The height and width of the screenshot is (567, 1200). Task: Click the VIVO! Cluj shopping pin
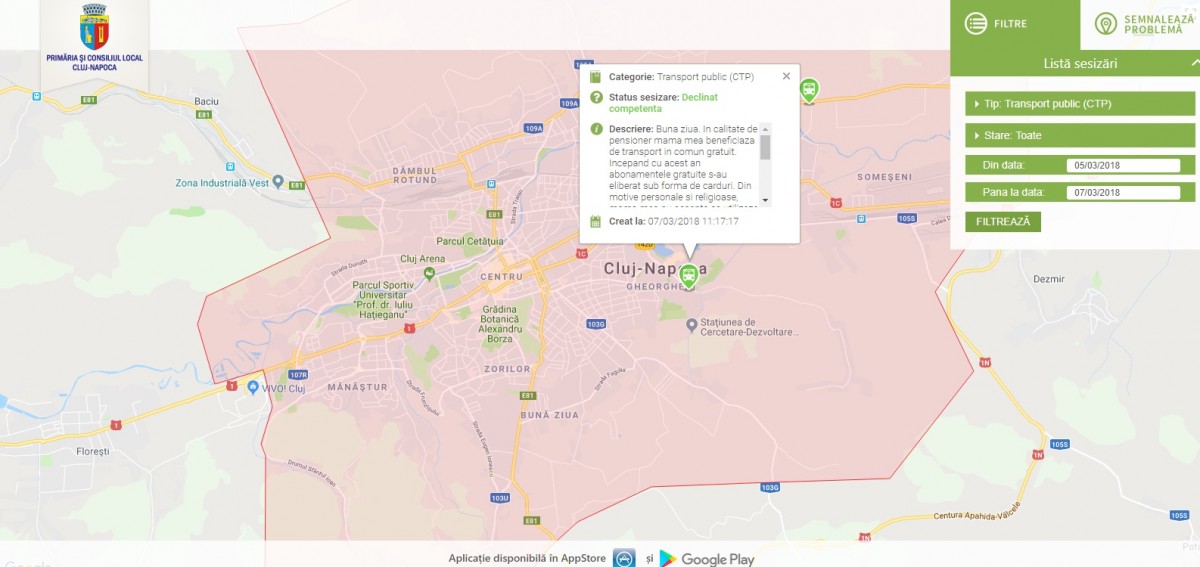pos(253,387)
